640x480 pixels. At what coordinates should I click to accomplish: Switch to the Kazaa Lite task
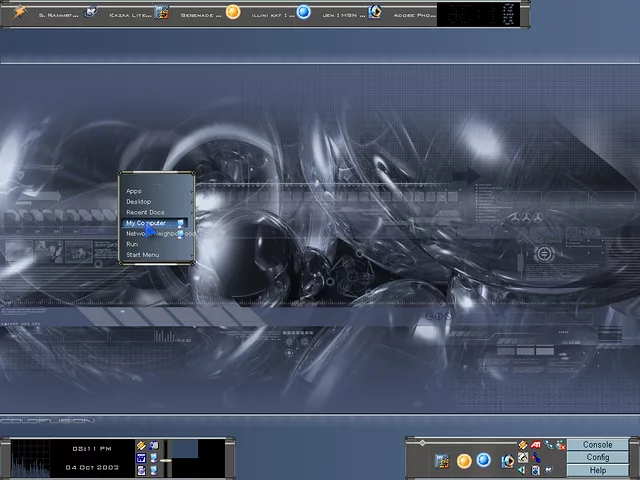tap(130, 16)
